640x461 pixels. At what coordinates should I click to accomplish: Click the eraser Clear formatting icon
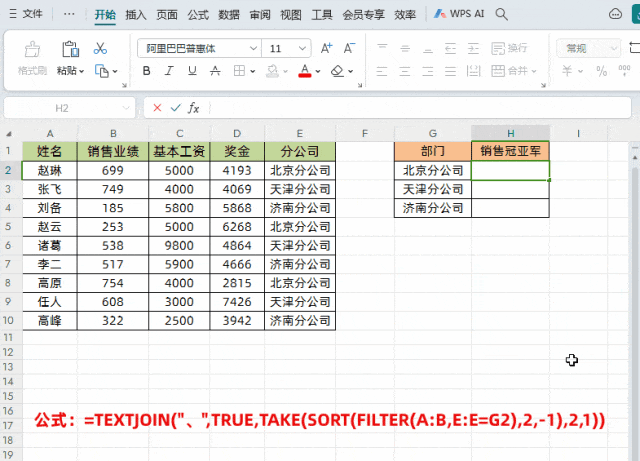tap(337, 71)
